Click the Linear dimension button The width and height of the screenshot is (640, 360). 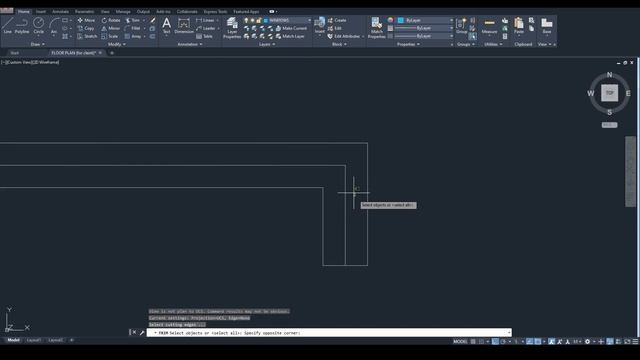tap(206, 20)
